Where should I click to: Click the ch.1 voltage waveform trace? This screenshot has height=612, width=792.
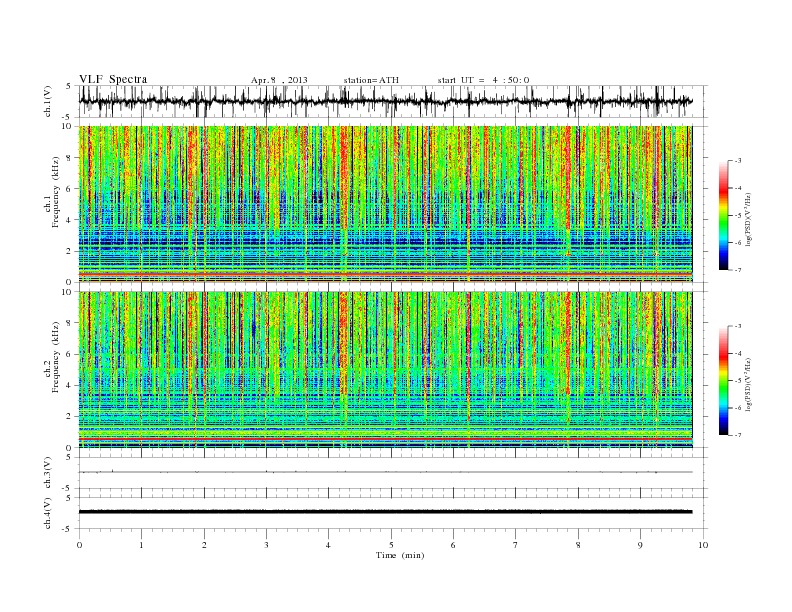click(385, 101)
